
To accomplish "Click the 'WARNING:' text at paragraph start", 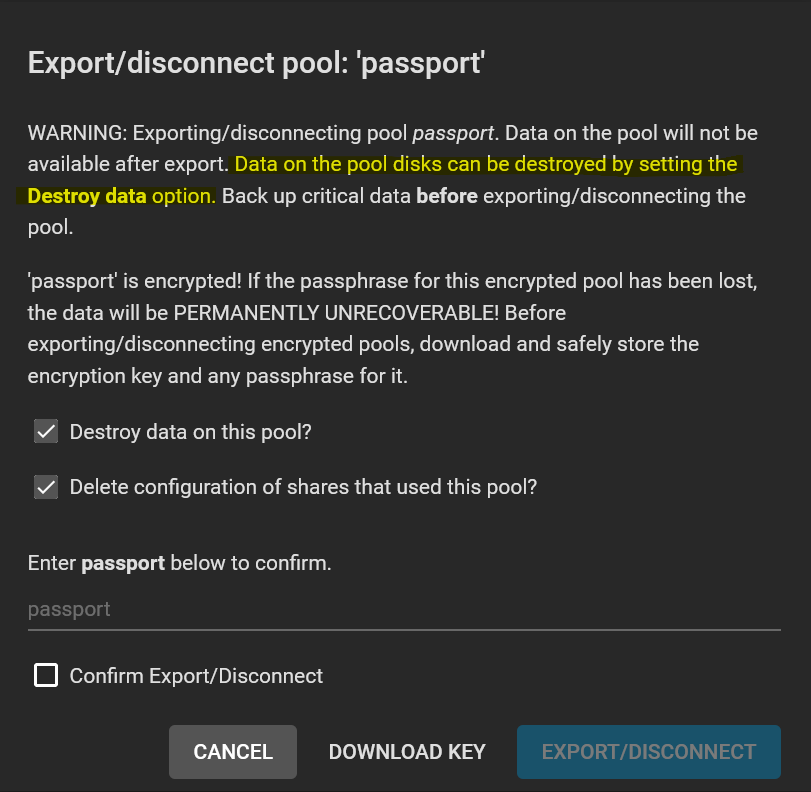I will (77, 133).
